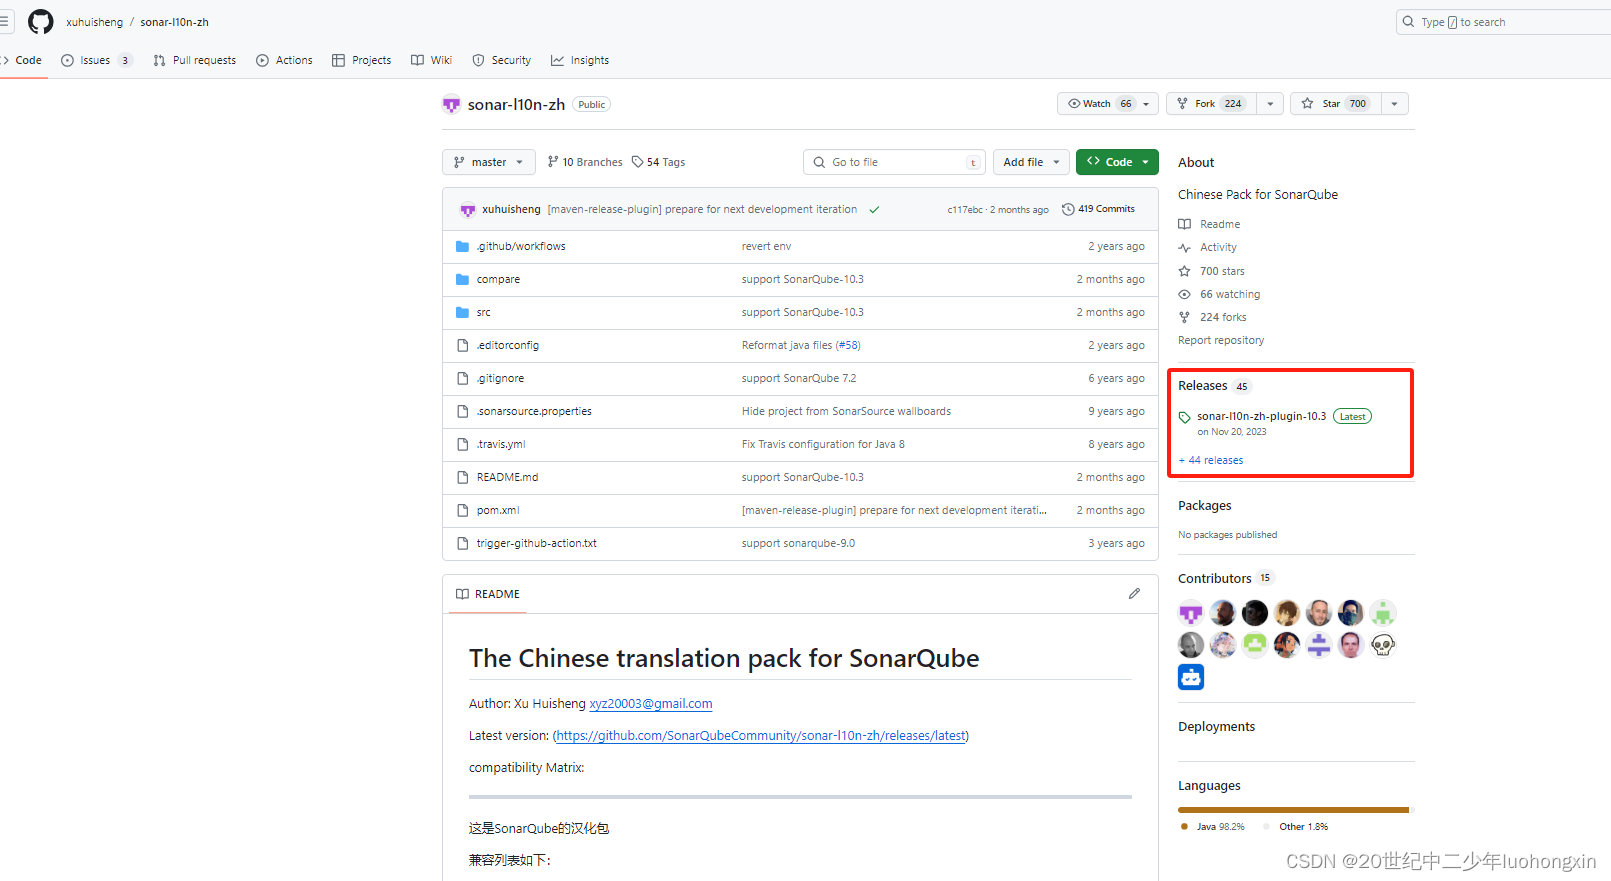The image size is (1611, 881).
Task: Click Report repository link
Action: tap(1221, 340)
